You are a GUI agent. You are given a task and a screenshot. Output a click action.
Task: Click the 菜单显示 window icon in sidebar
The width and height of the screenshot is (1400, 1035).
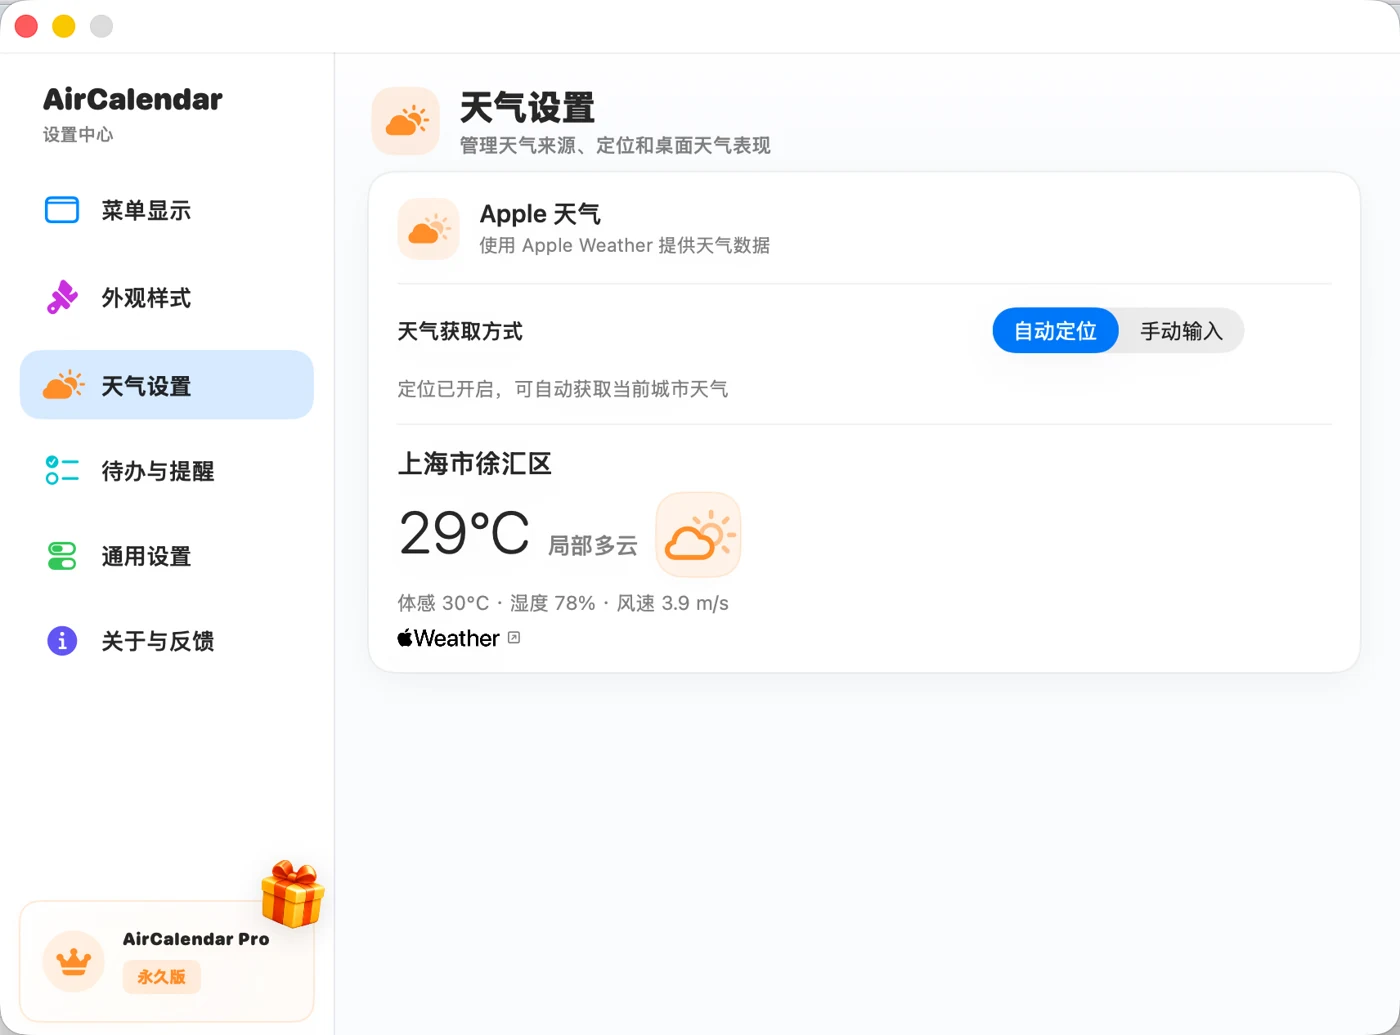pos(62,210)
